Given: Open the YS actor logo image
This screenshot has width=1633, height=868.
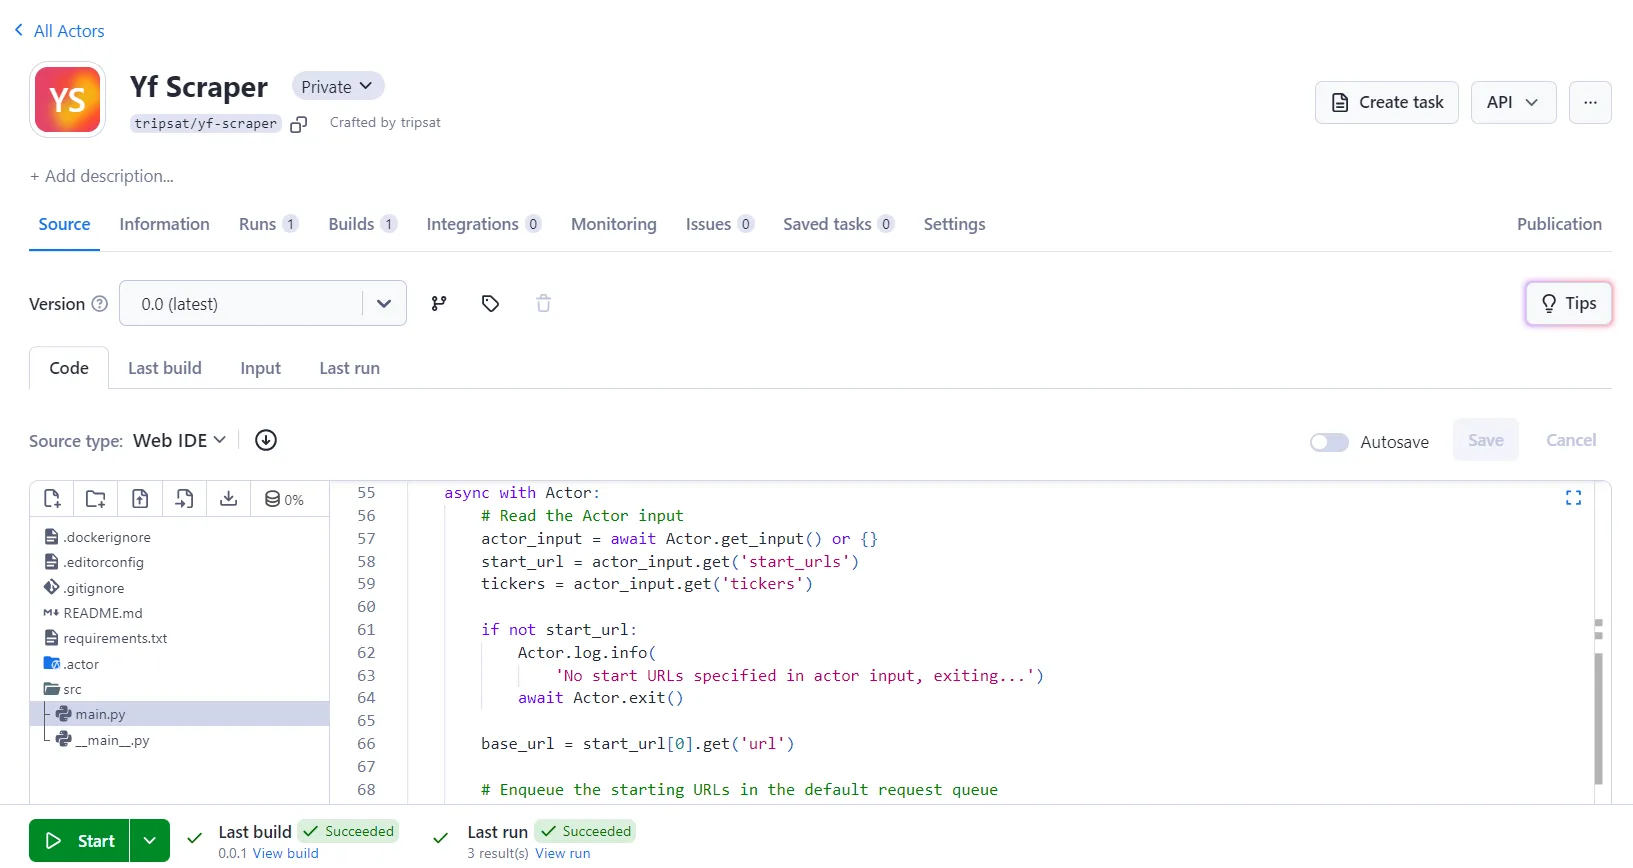Looking at the screenshot, I should click(68, 100).
